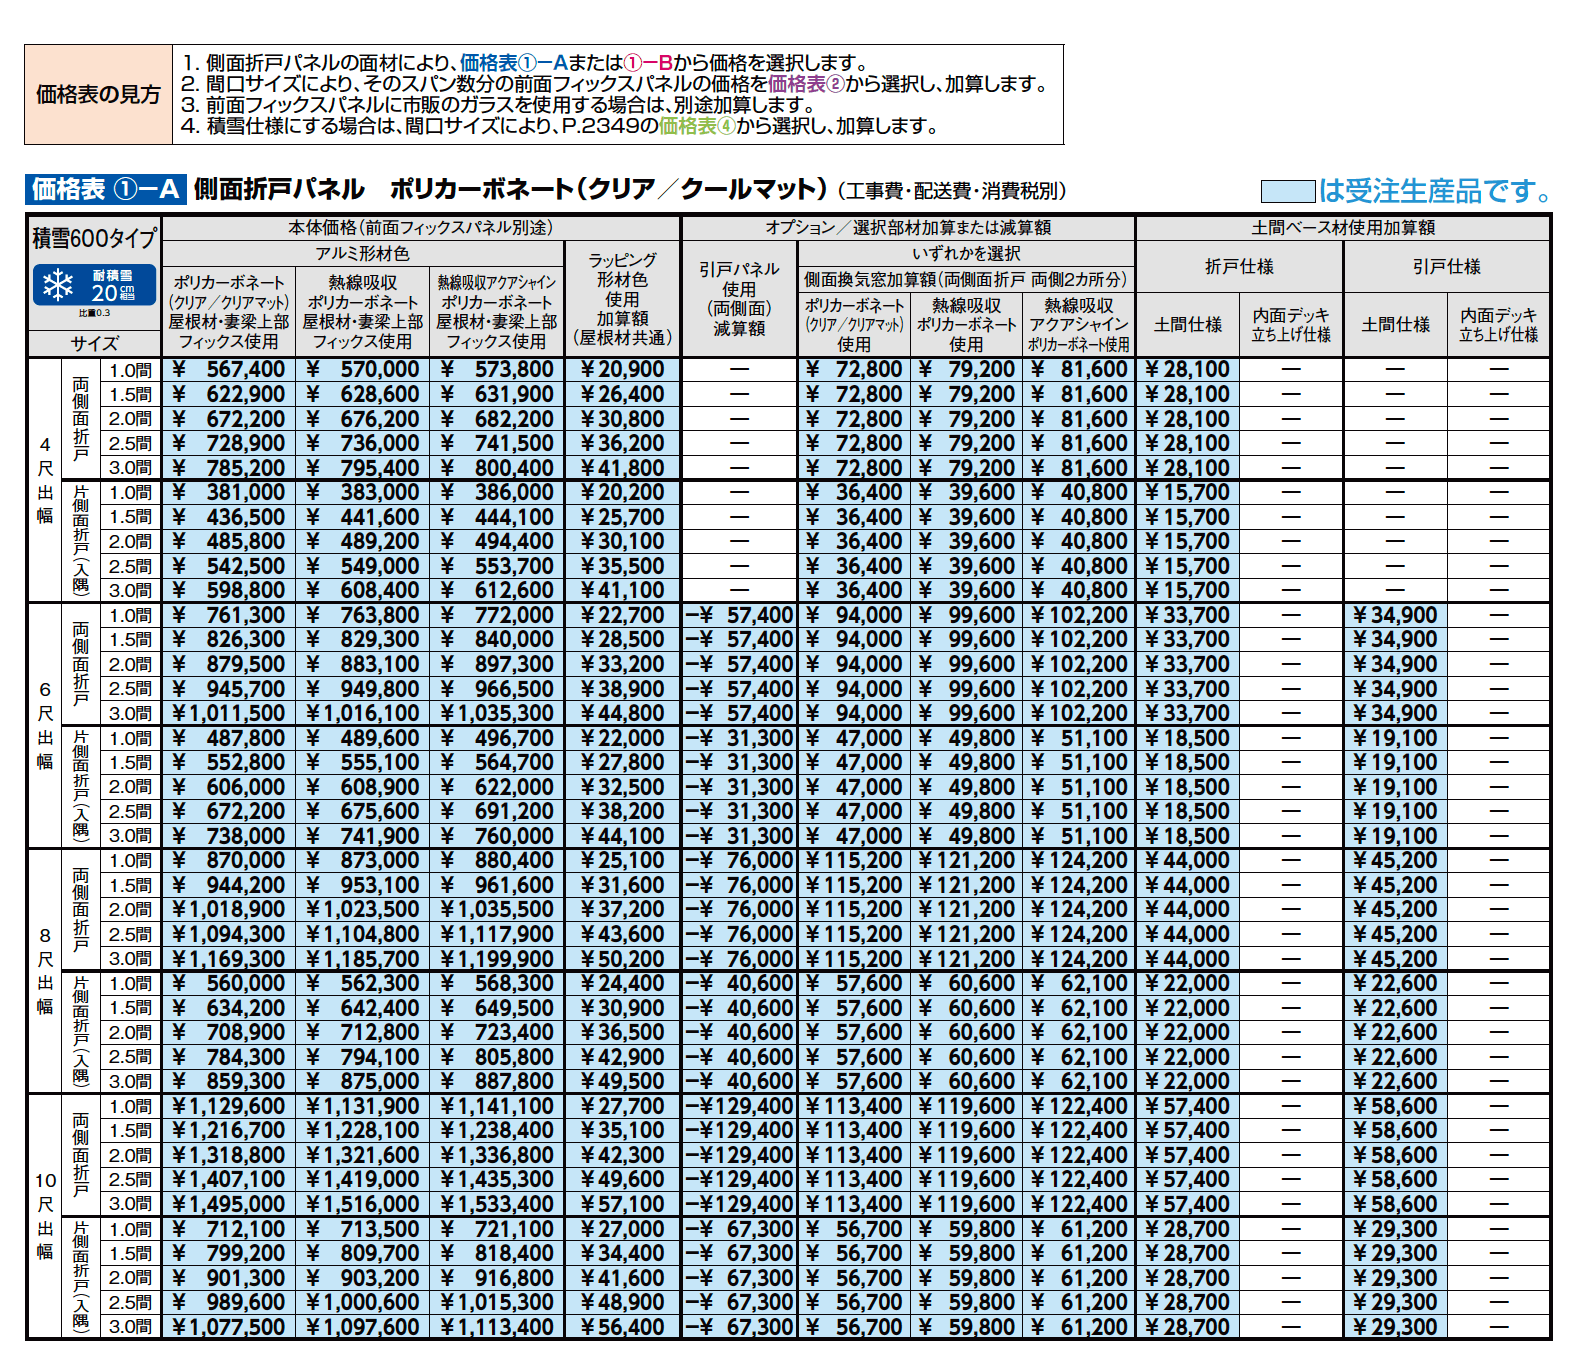Select the ラッピング形材色 column header
The width and height of the screenshot is (1596, 1352).
[622, 298]
